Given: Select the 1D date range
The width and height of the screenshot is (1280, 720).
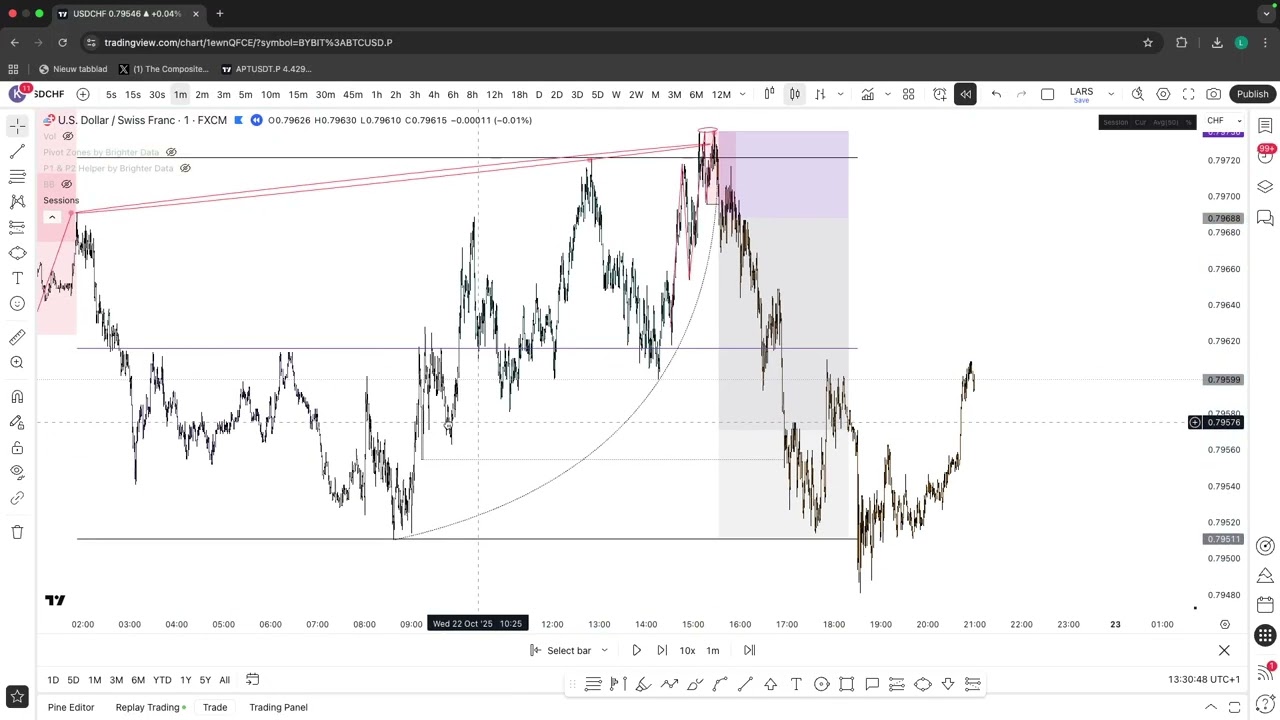Looking at the screenshot, I should (53, 680).
